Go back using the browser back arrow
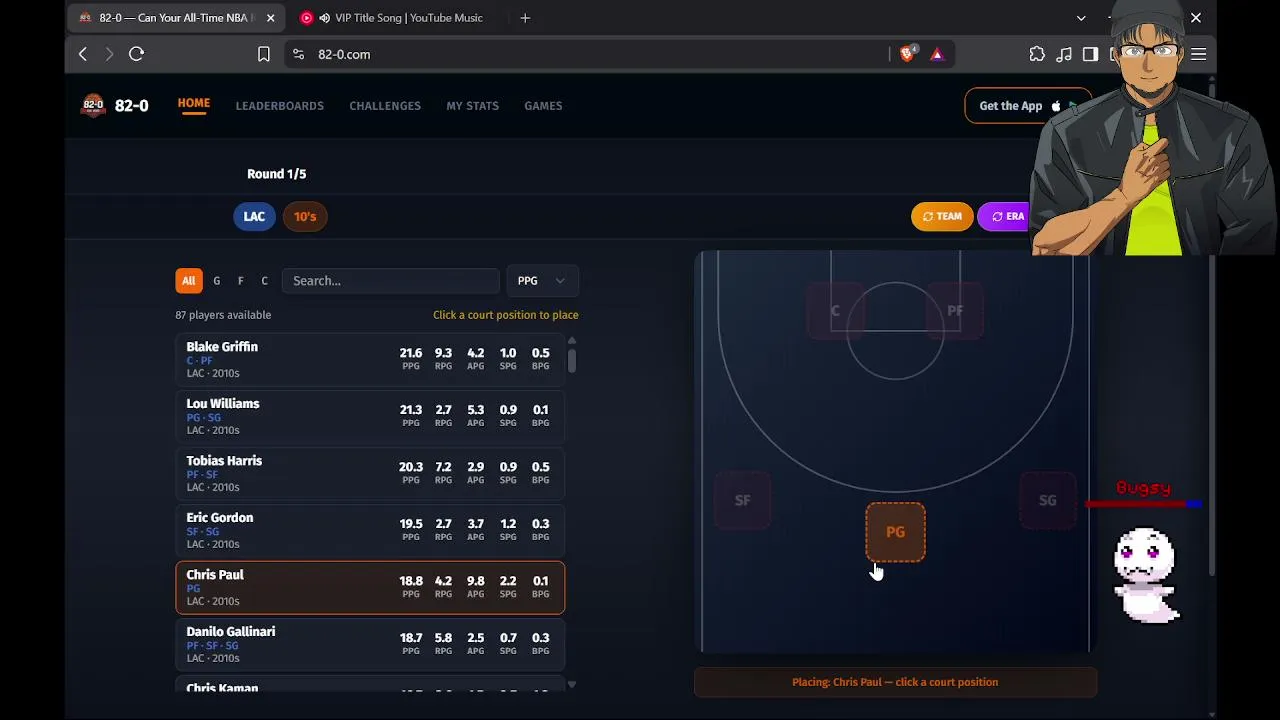Screen dimensions: 1280x720 point(83,54)
